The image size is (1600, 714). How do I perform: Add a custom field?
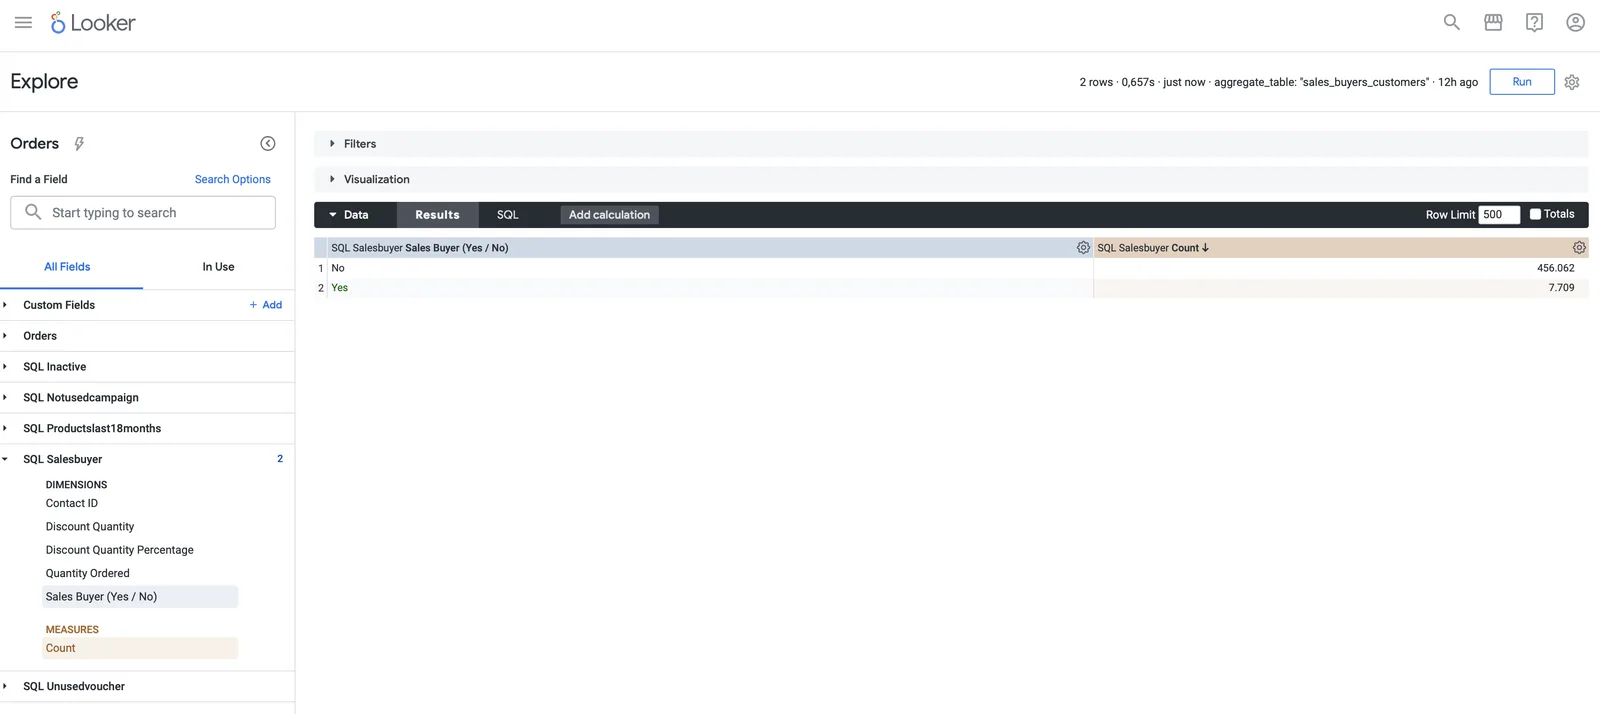pyautogui.click(x=266, y=305)
